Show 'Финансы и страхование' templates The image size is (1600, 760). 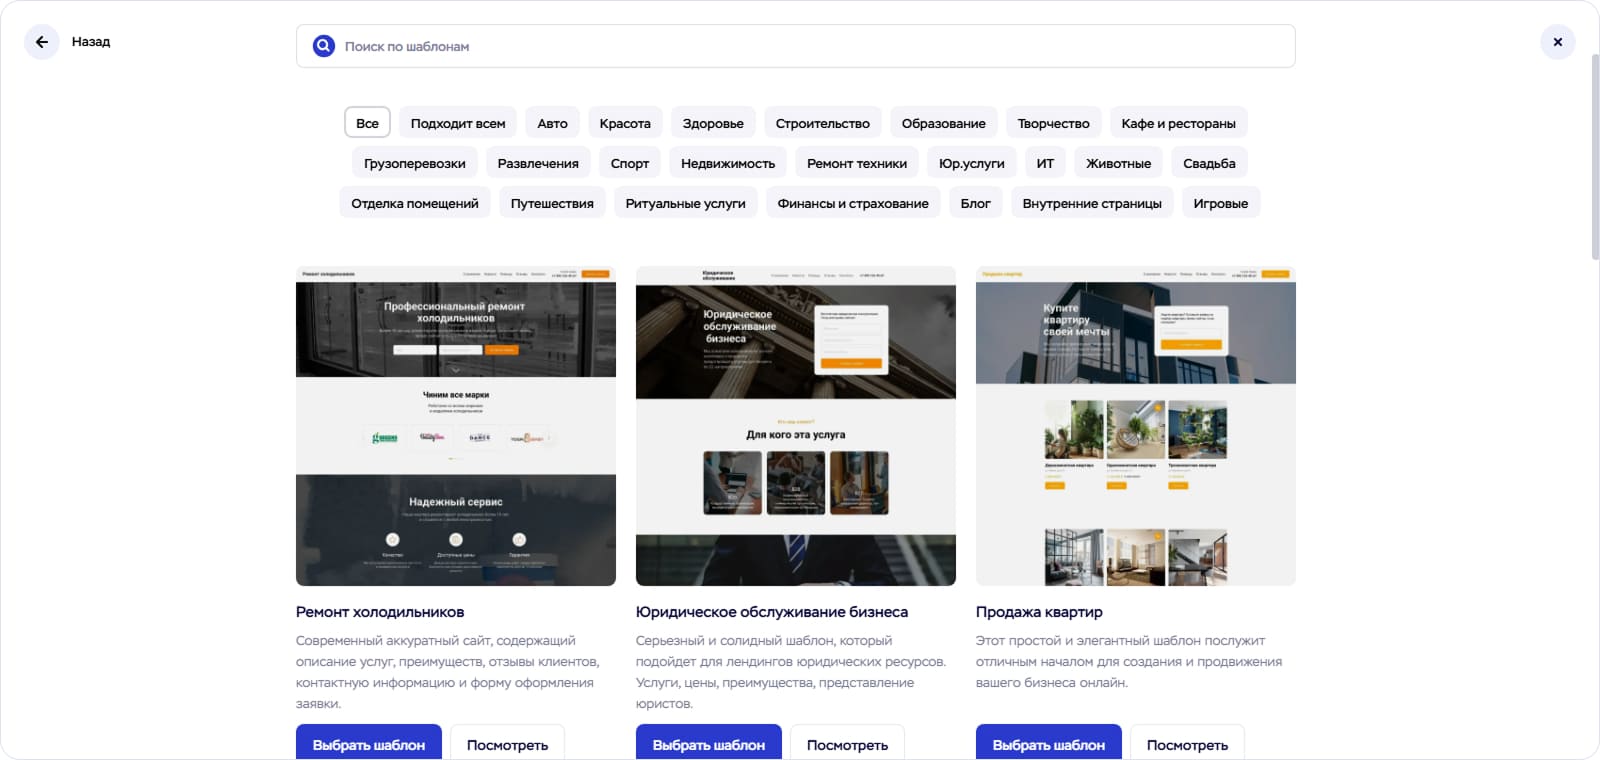[853, 203]
